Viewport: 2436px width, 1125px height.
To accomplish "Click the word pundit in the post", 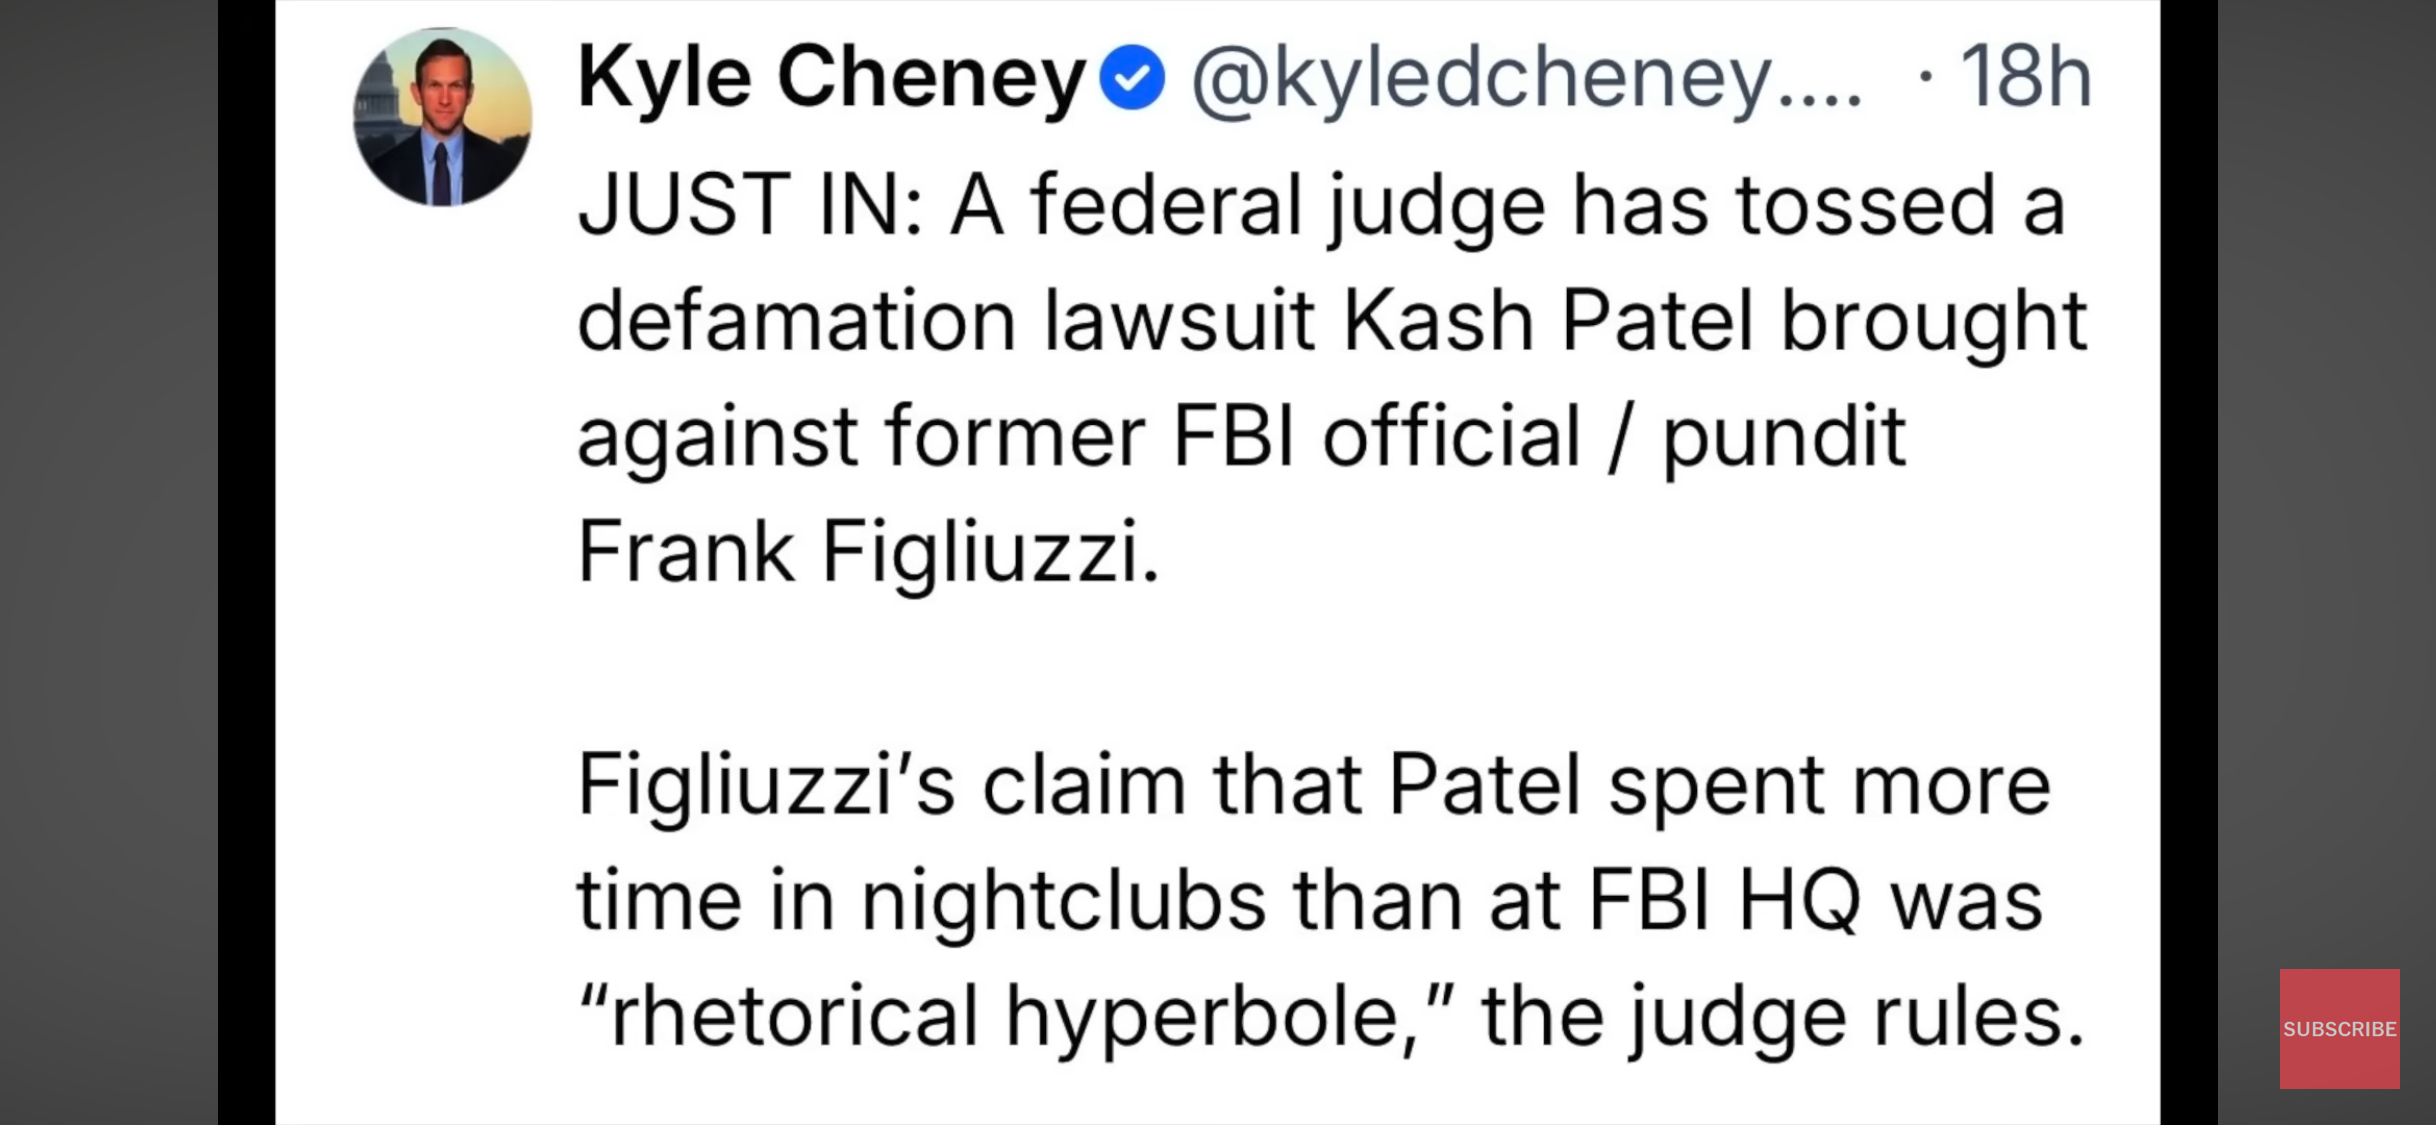I will point(1784,436).
